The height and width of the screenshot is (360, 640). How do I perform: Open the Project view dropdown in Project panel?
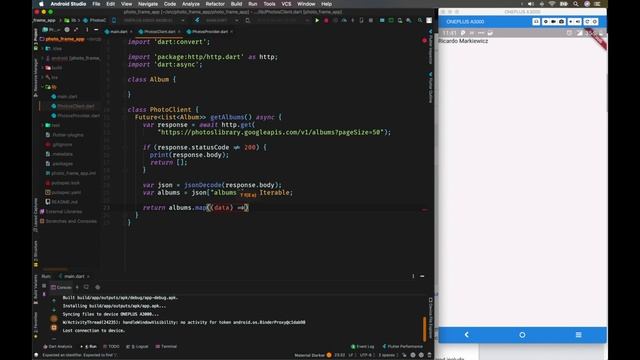[52, 30]
